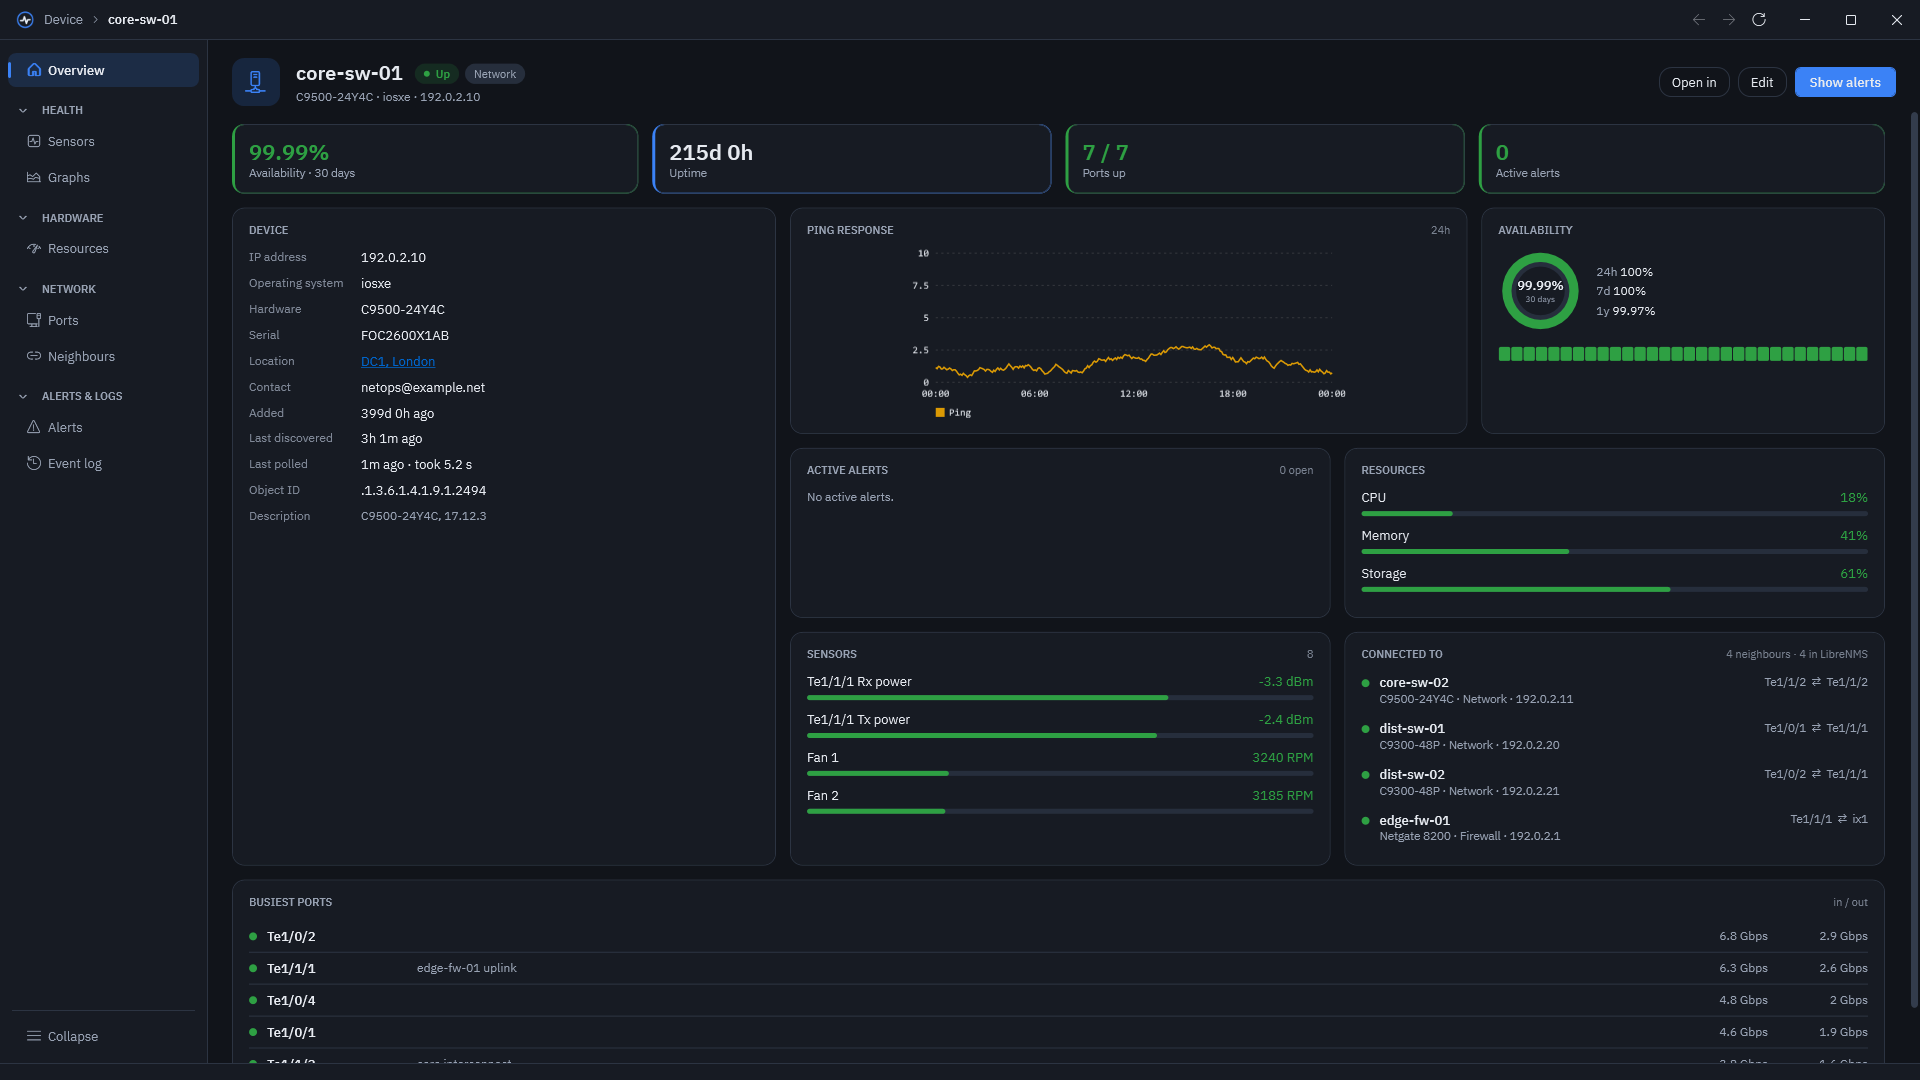Image resolution: width=1920 pixels, height=1080 pixels.
Task: Select busiest port Te1/0/4 row
Action: click(1058, 1000)
